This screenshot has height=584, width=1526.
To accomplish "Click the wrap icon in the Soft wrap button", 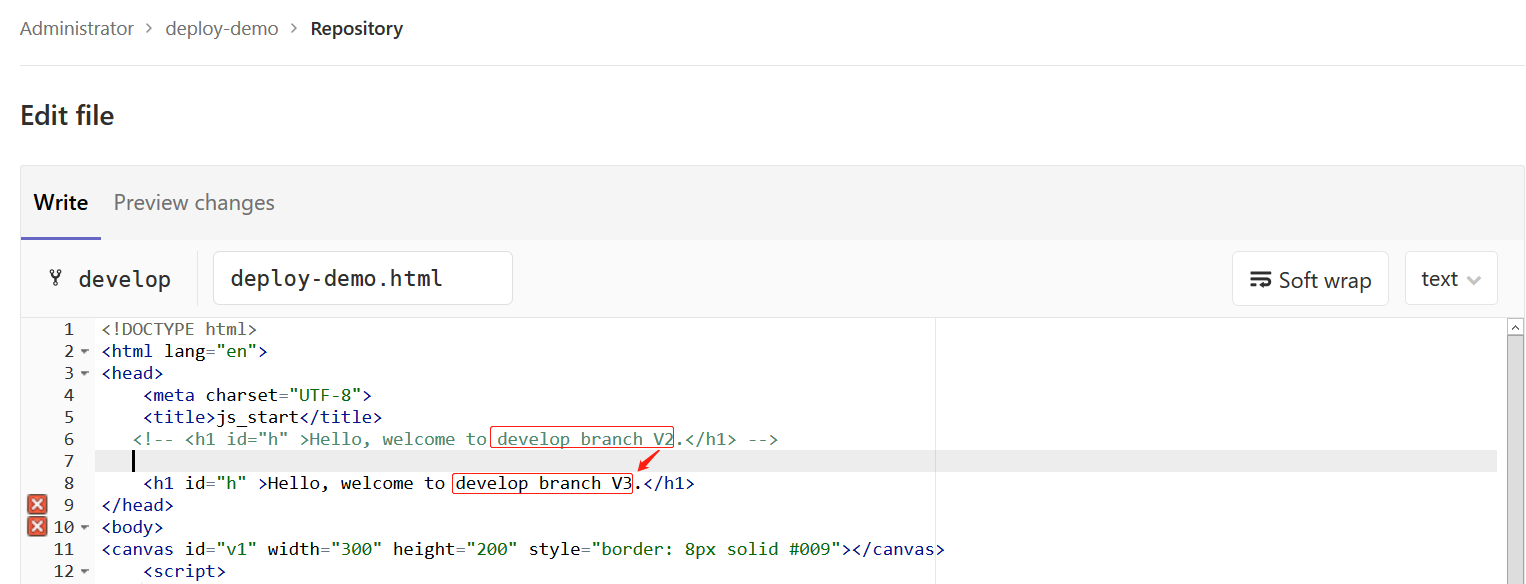I will [x=1261, y=280].
